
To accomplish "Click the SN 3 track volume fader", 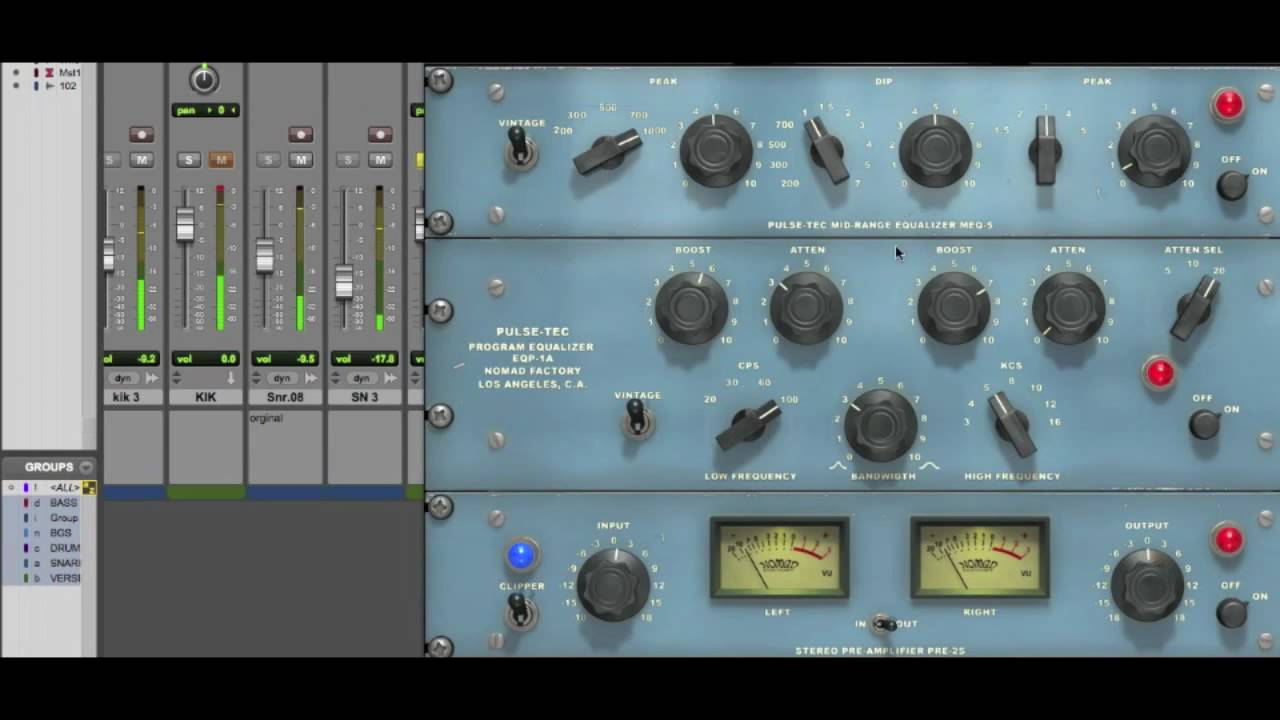I will [x=343, y=282].
